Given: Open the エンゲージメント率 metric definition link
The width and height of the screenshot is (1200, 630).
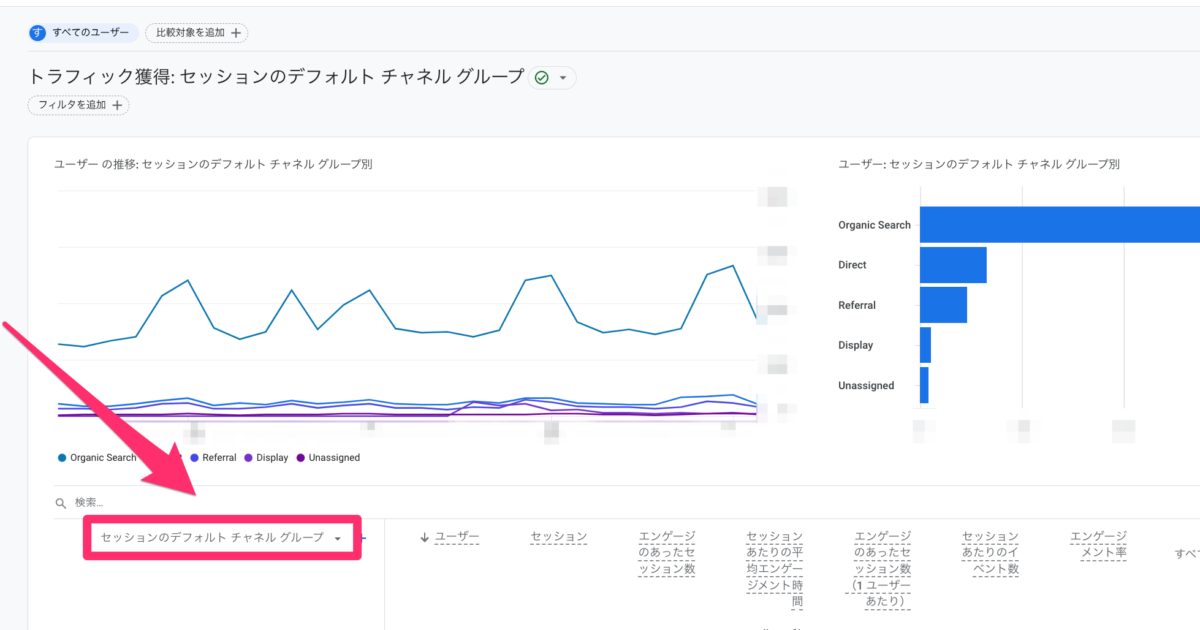Looking at the screenshot, I should click(1099, 544).
